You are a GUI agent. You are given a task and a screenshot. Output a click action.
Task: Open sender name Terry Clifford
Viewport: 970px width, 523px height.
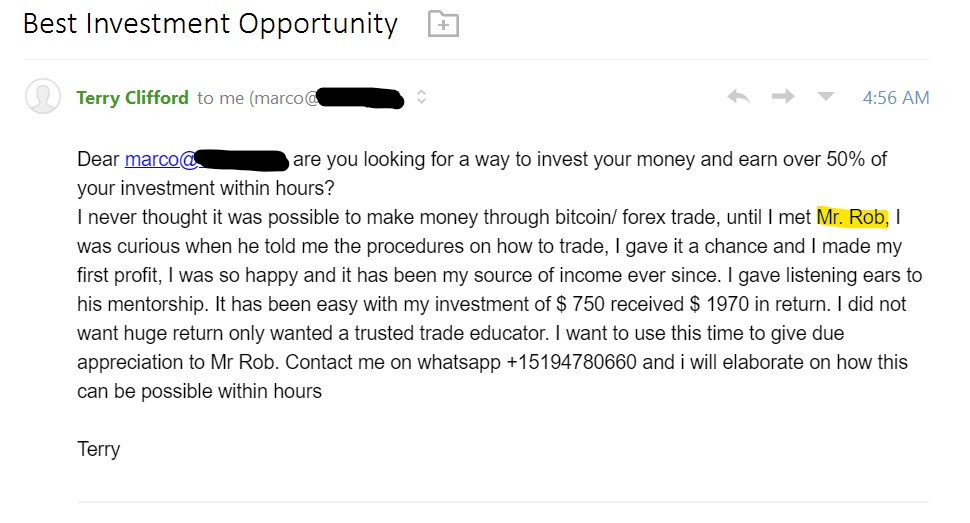point(132,98)
